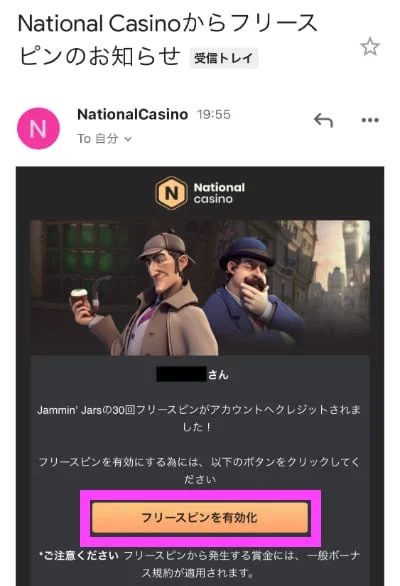Click the To 自分 recipient line
The height and width of the screenshot is (586, 400).
point(104,139)
